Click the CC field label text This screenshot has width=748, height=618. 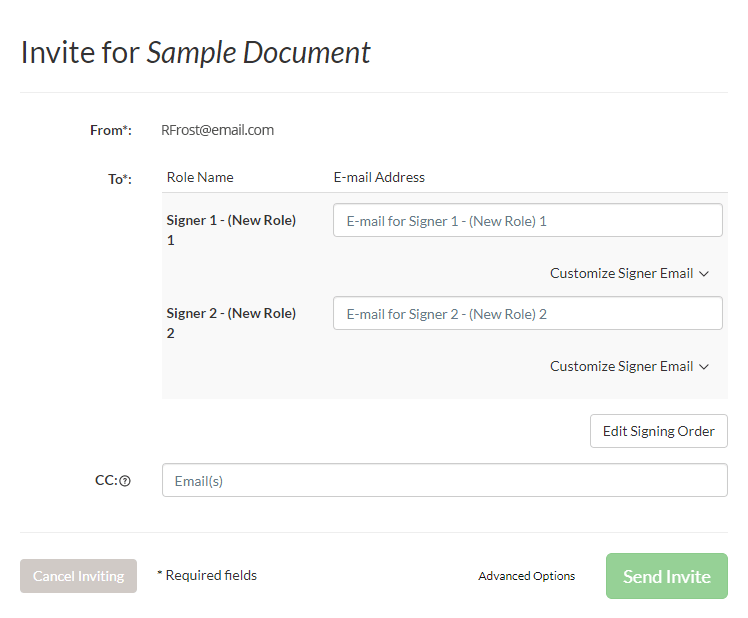[x=106, y=481]
